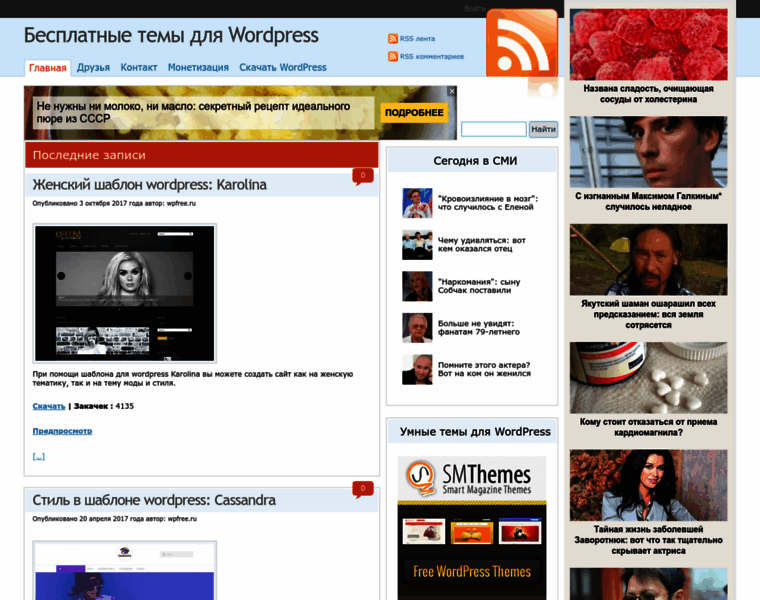Open Cassandra theme preview screenshot

point(125,570)
